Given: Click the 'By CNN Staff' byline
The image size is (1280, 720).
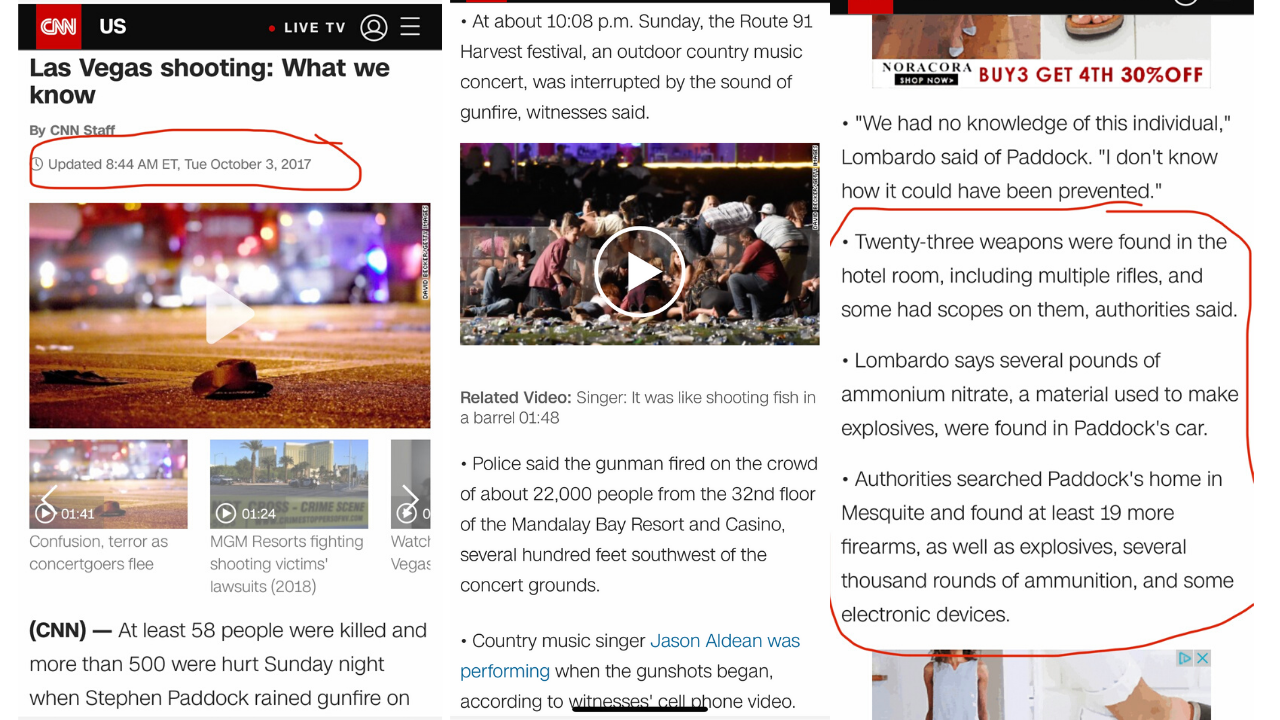Looking at the screenshot, I should pyautogui.click(x=72, y=130).
